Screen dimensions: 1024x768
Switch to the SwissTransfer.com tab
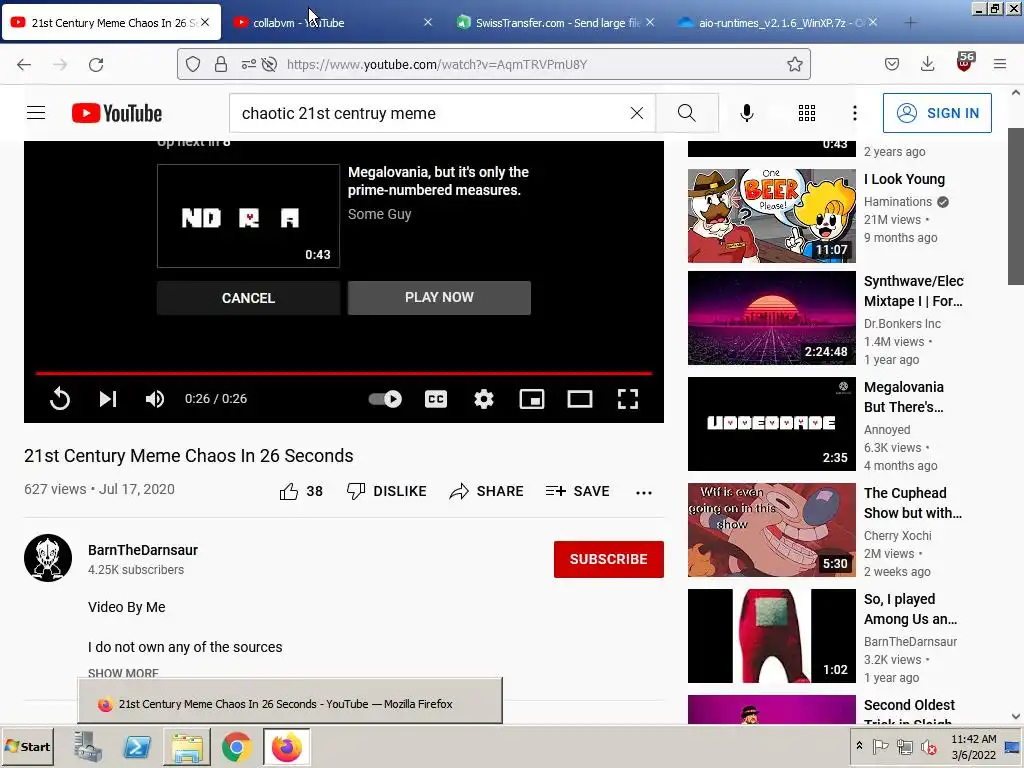click(x=553, y=22)
